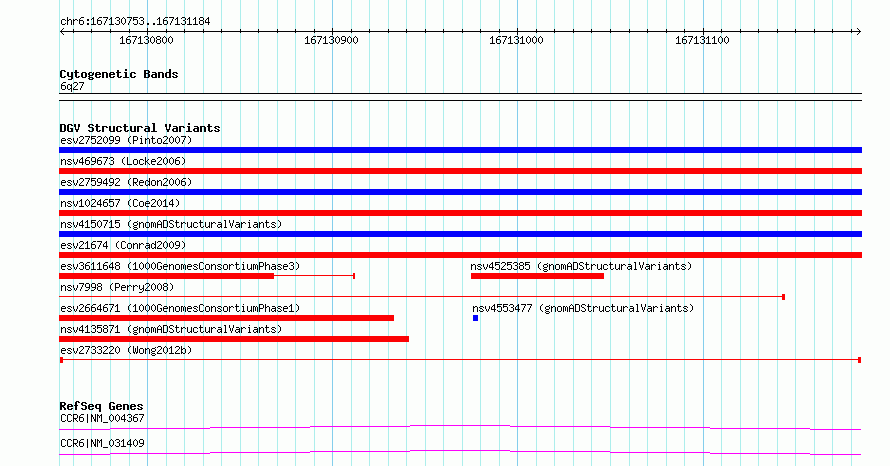
Task: Click the chr6:167130753..167131184 region label
Action: [135, 22]
